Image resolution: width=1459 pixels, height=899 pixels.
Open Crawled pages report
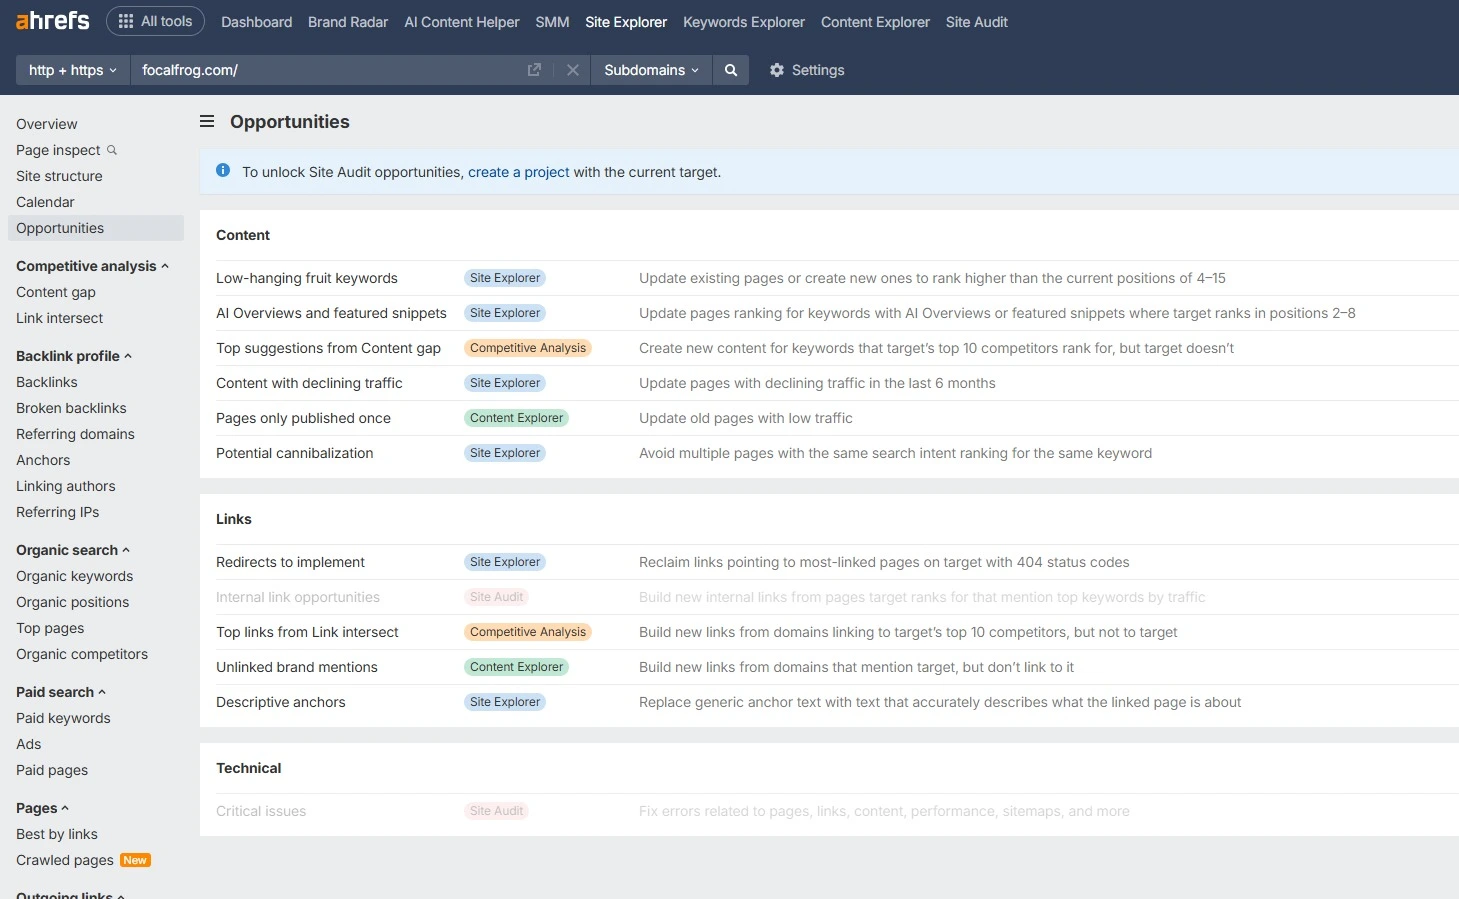point(65,860)
